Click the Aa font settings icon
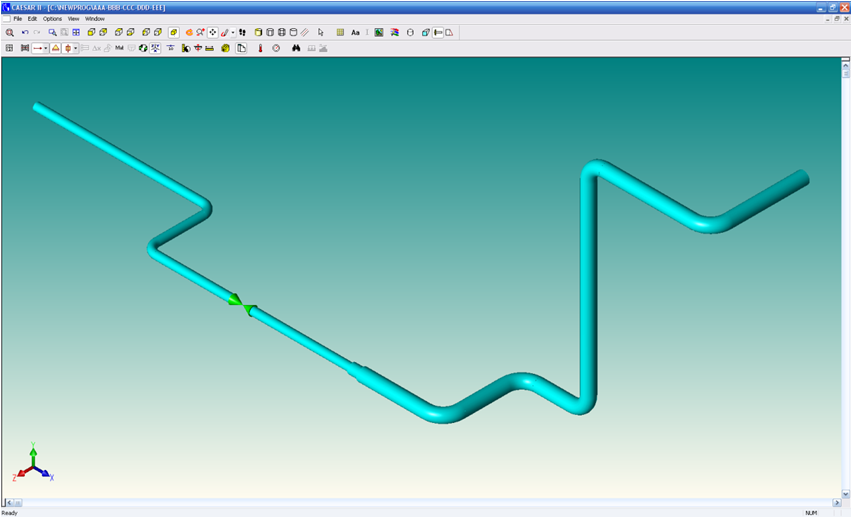This screenshot has width=852, height=518. coord(355,33)
